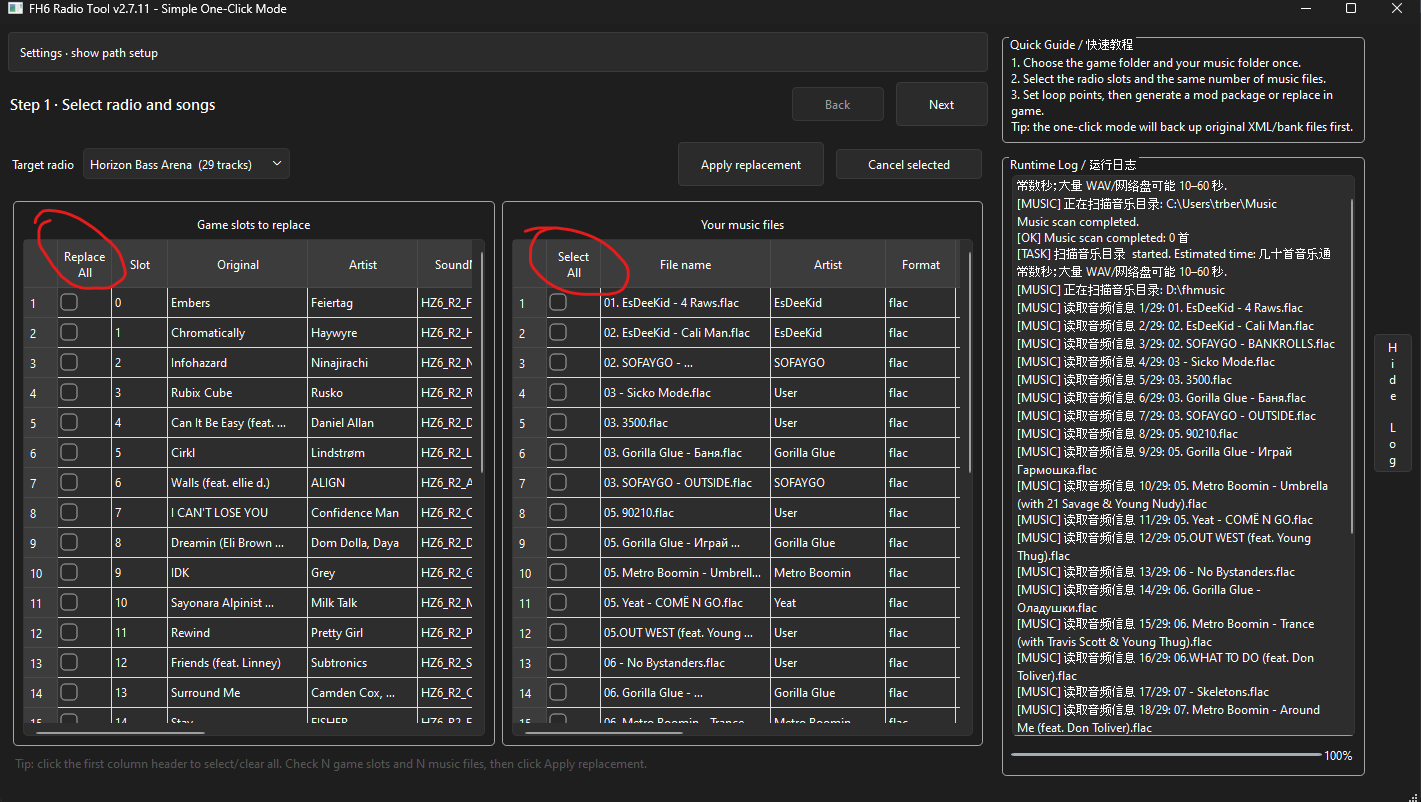Click the disabled Back button
1421x802 pixels.
pyautogui.click(x=838, y=105)
